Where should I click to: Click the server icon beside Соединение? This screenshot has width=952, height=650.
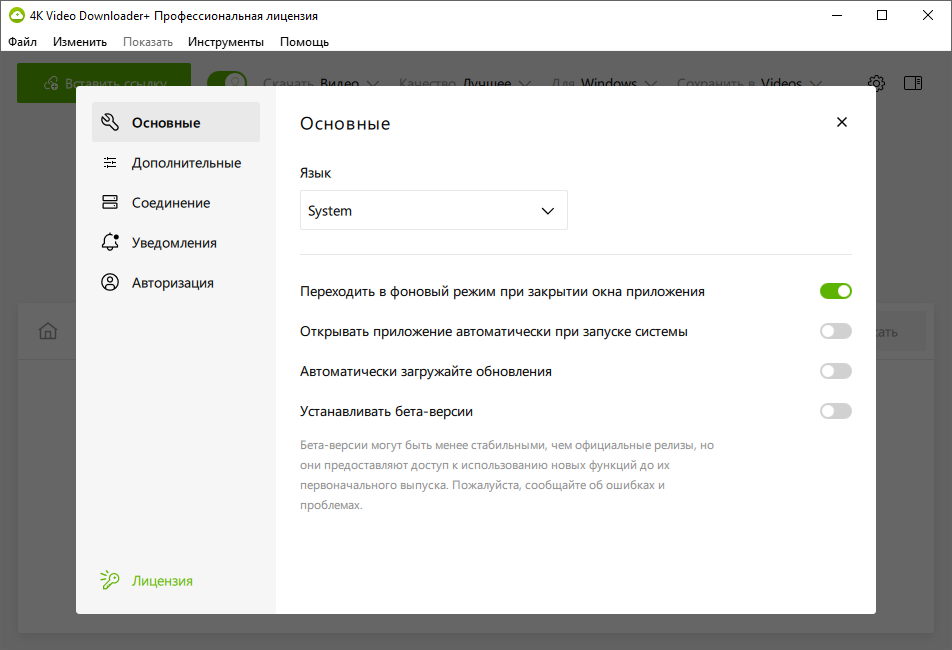click(110, 203)
